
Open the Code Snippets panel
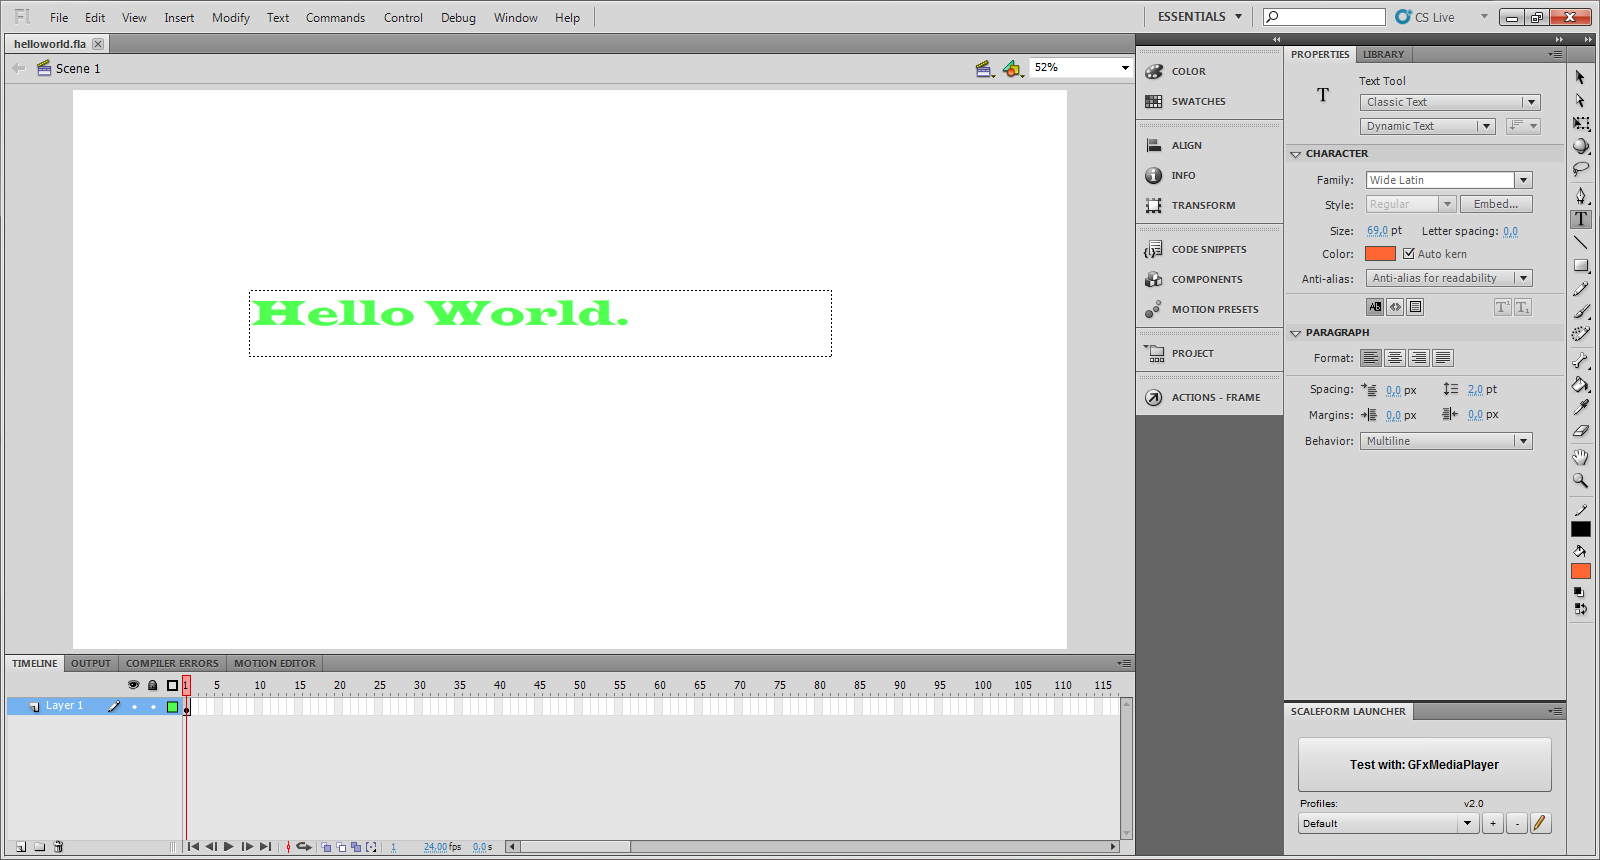tap(1208, 249)
